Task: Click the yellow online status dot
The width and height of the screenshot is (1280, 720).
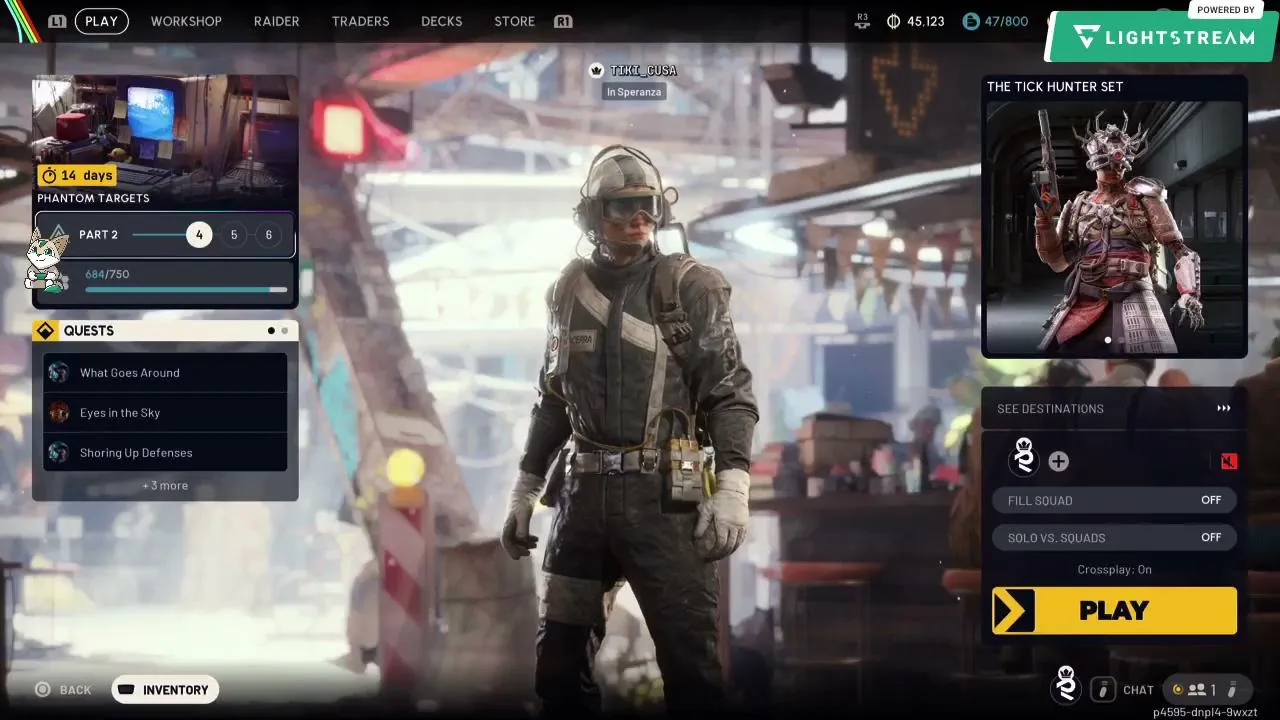Action: (x=1177, y=689)
